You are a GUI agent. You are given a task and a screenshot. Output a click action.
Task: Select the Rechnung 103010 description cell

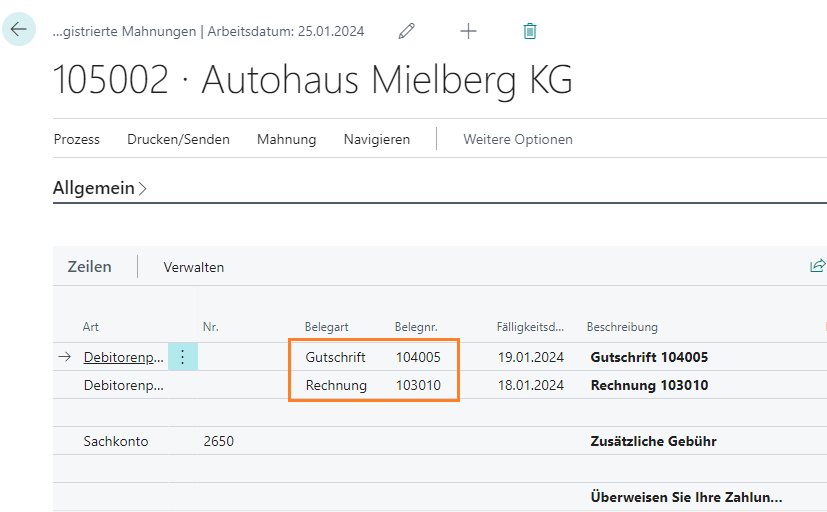(x=649, y=385)
